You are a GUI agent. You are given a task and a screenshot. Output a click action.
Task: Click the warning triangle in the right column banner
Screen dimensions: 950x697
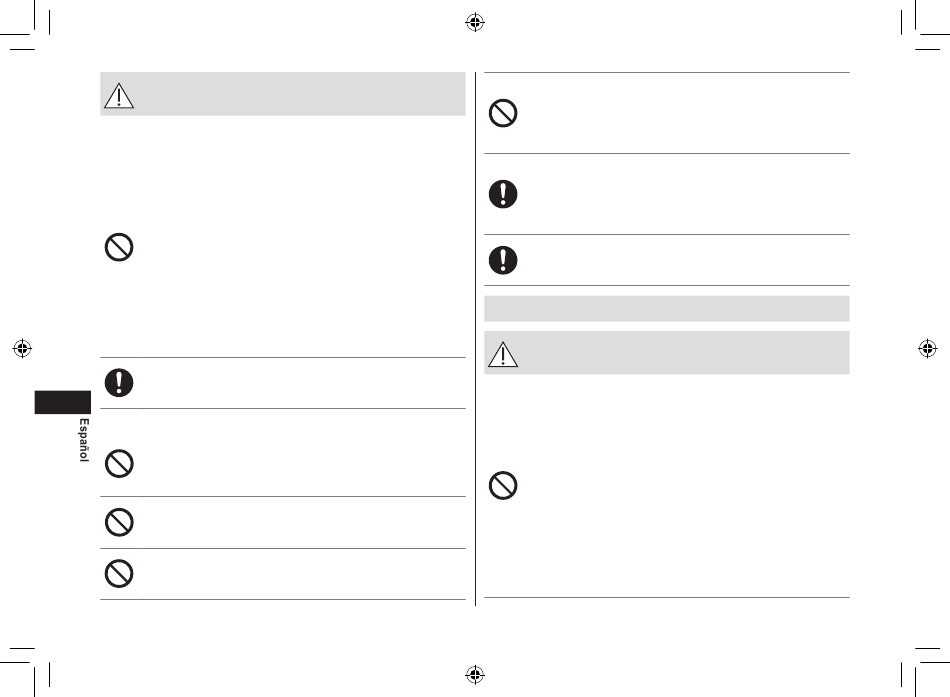[x=503, y=355]
